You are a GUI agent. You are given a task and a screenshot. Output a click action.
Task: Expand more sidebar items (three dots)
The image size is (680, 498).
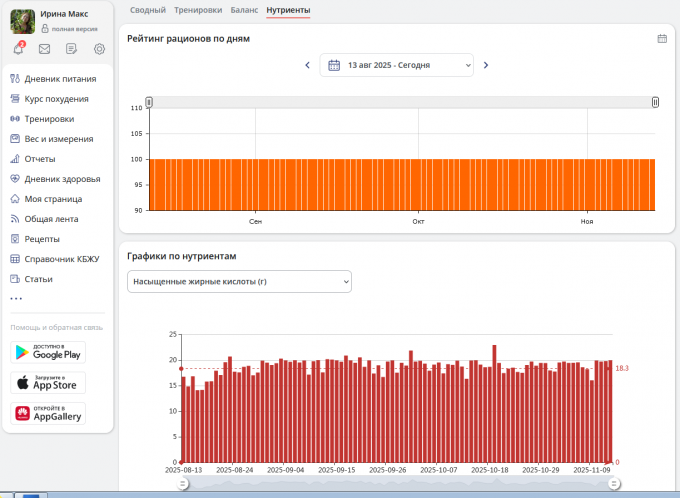[16, 298]
